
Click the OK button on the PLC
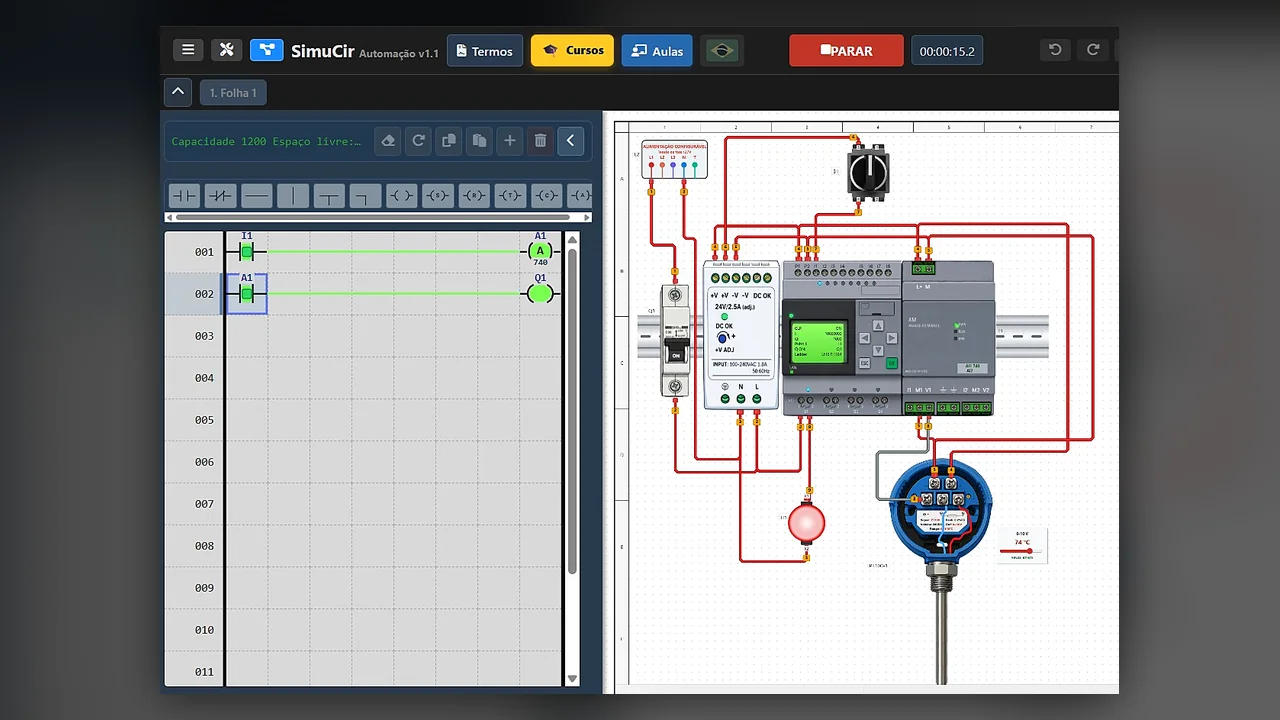click(x=892, y=364)
